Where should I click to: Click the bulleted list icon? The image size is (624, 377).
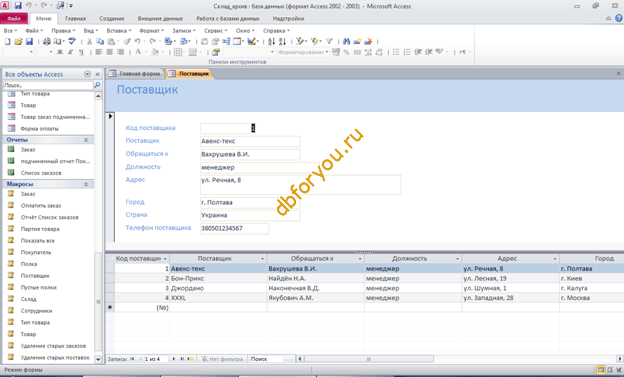(396, 52)
